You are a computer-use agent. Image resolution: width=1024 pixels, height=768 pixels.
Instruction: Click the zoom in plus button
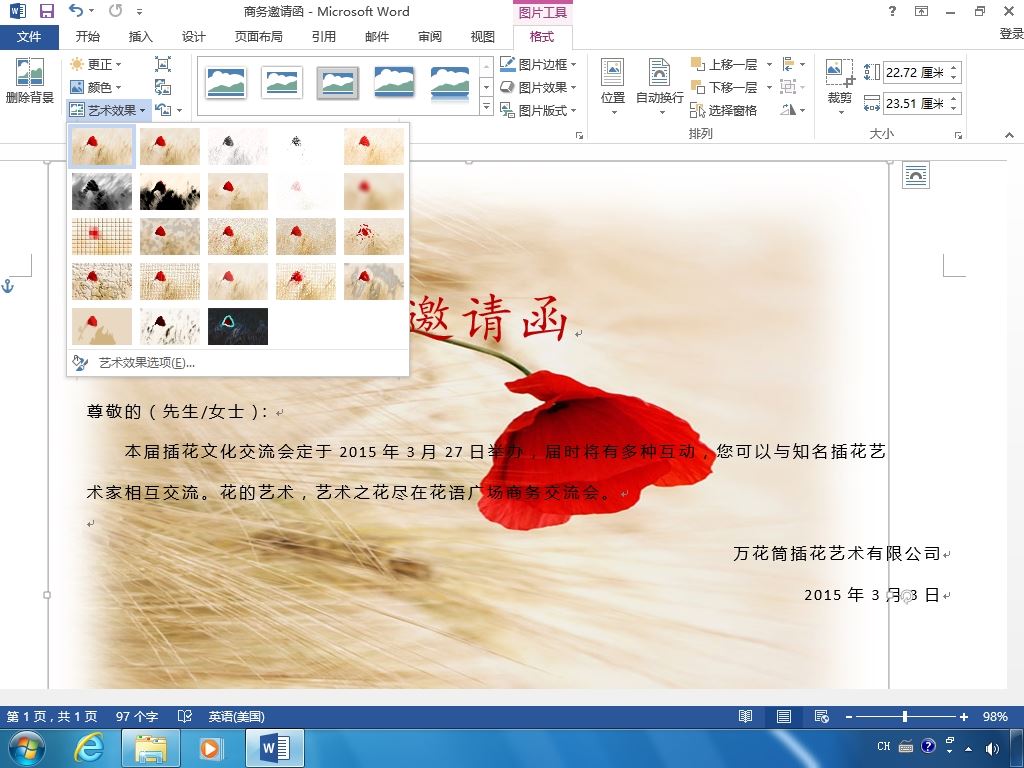coord(963,716)
